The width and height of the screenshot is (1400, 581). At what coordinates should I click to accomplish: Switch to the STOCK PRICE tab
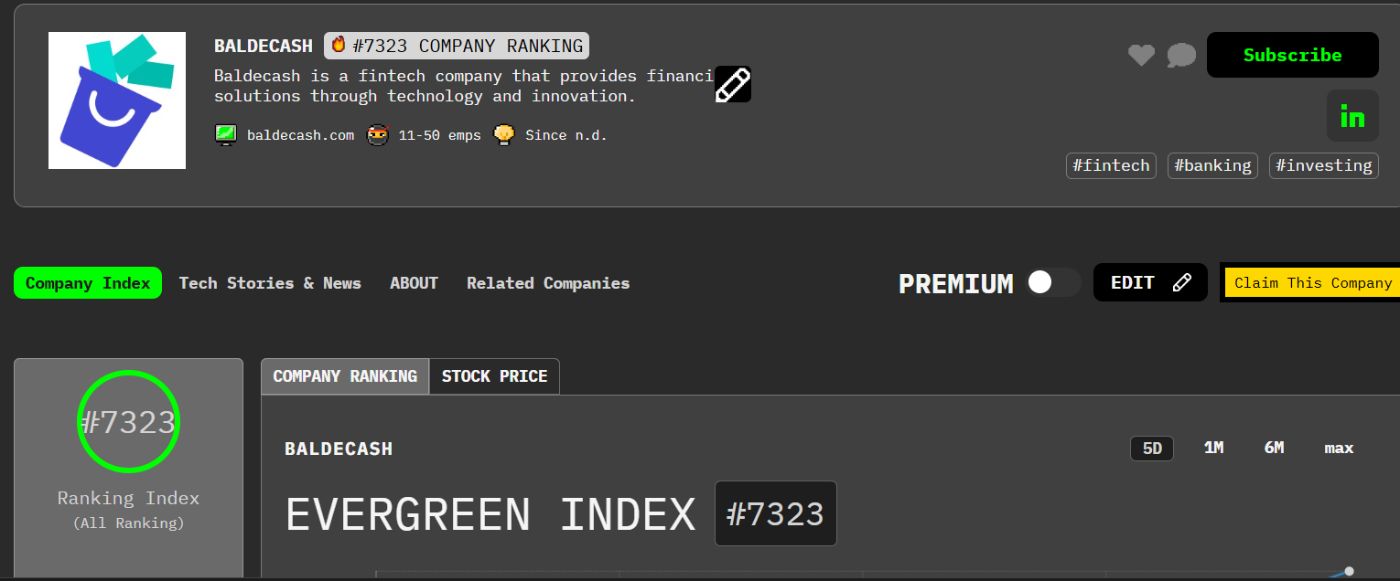[494, 376]
